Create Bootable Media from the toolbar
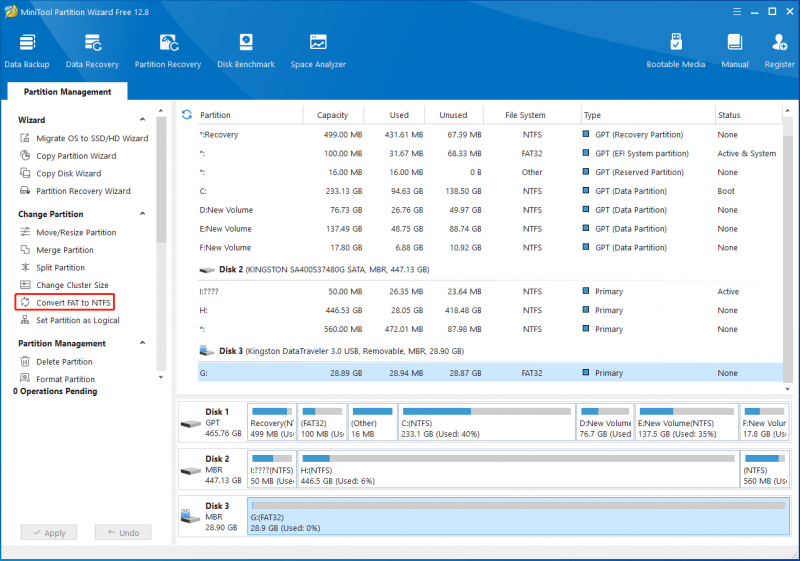800x561 pixels. pyautogui.click(x=676, y=50)
